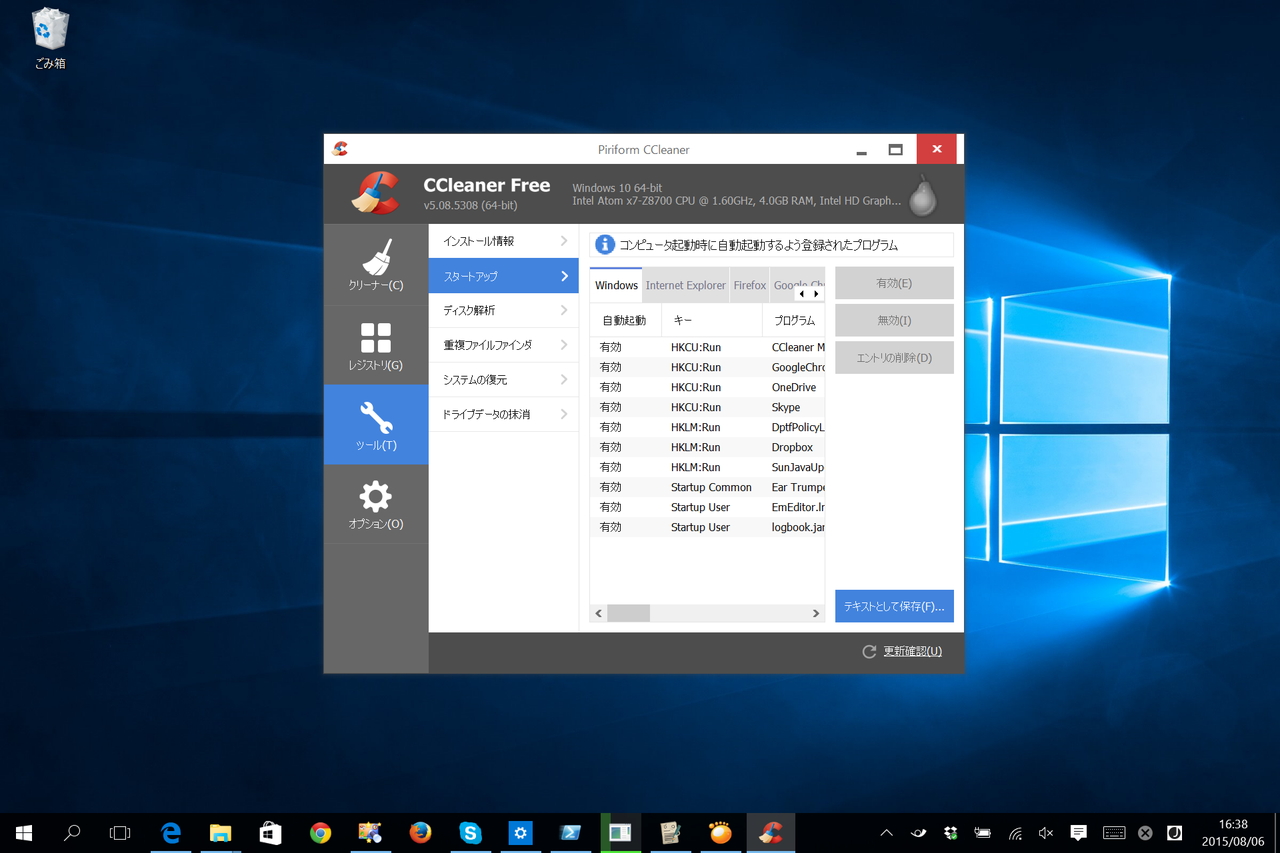Screen dimensions: 1280x853
Task: Open taskbar search magnifier
Action: click(x=72, y=833)
